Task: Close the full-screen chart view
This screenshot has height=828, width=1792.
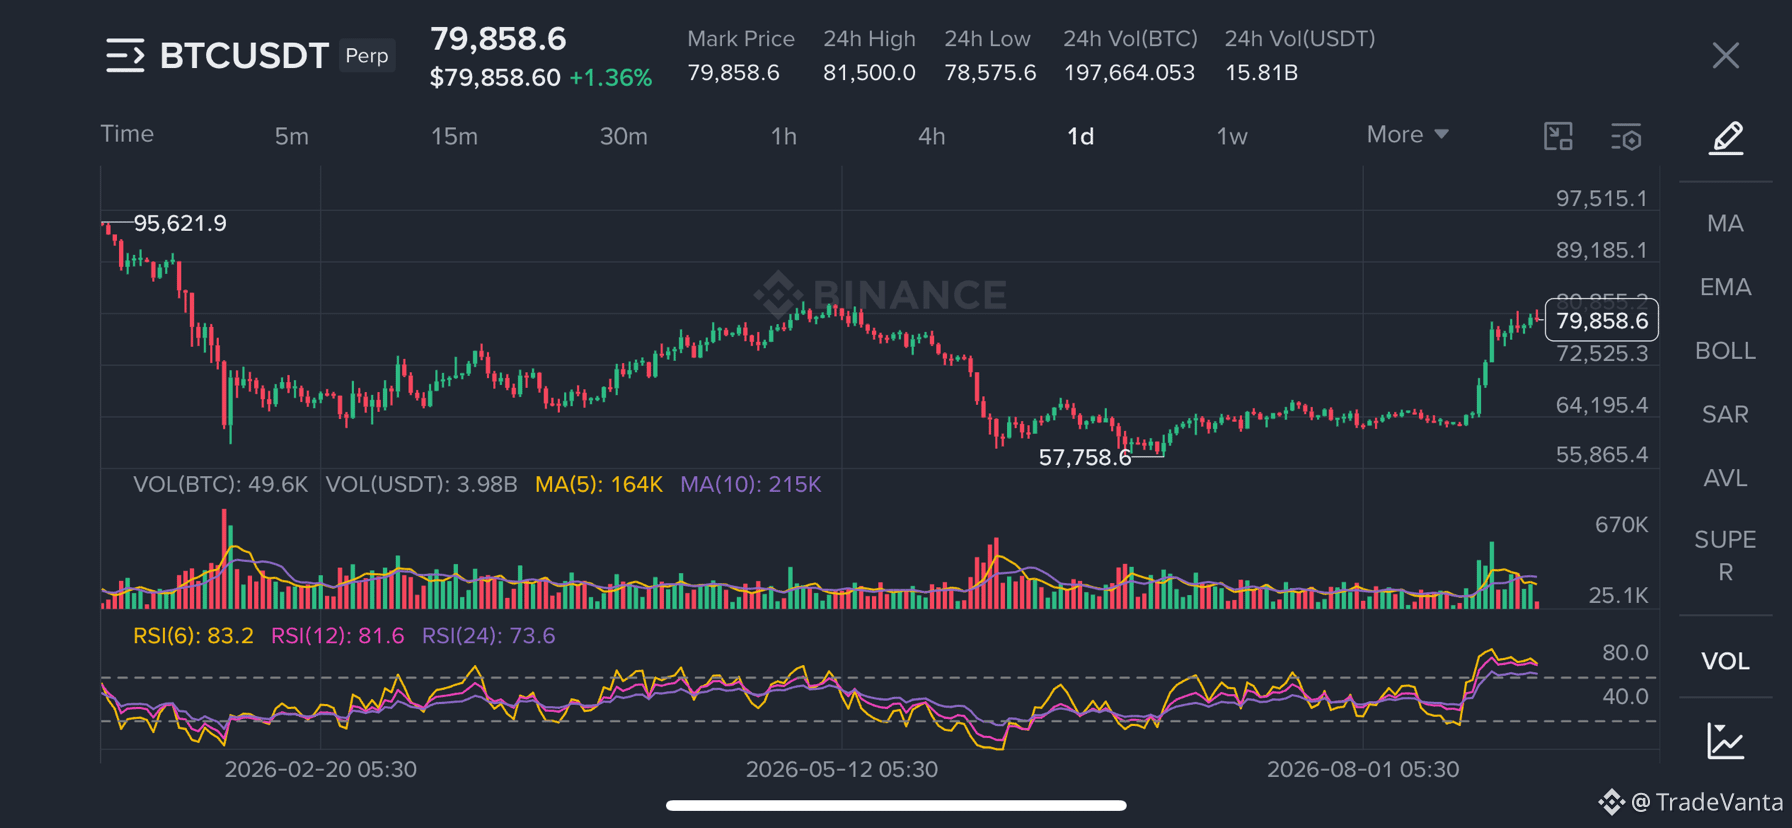Action: coord(1726,56)
